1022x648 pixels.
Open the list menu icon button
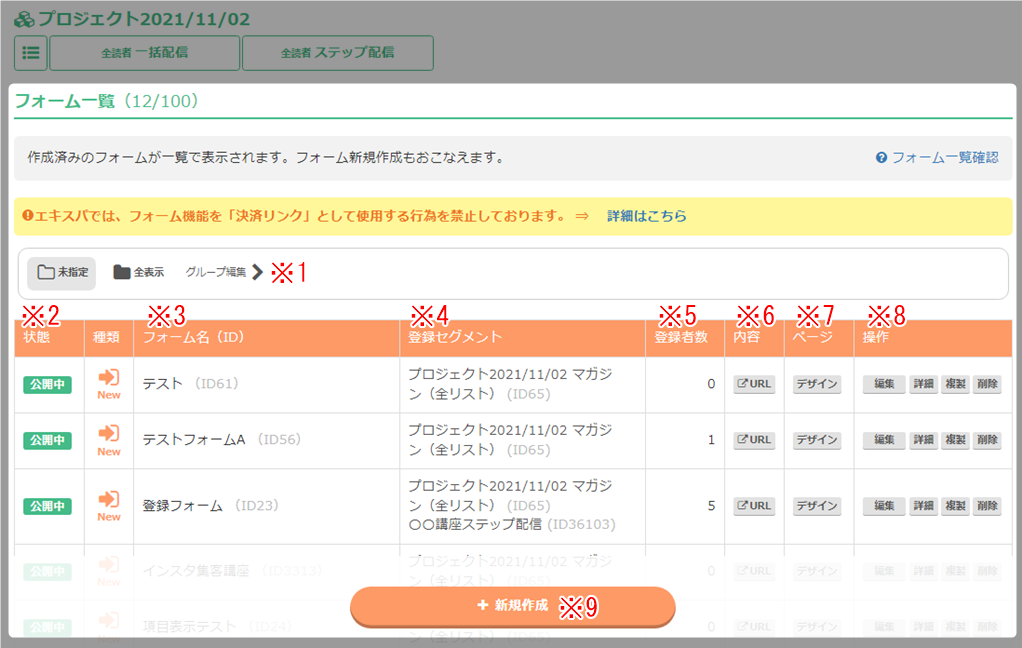coord(30,53)
